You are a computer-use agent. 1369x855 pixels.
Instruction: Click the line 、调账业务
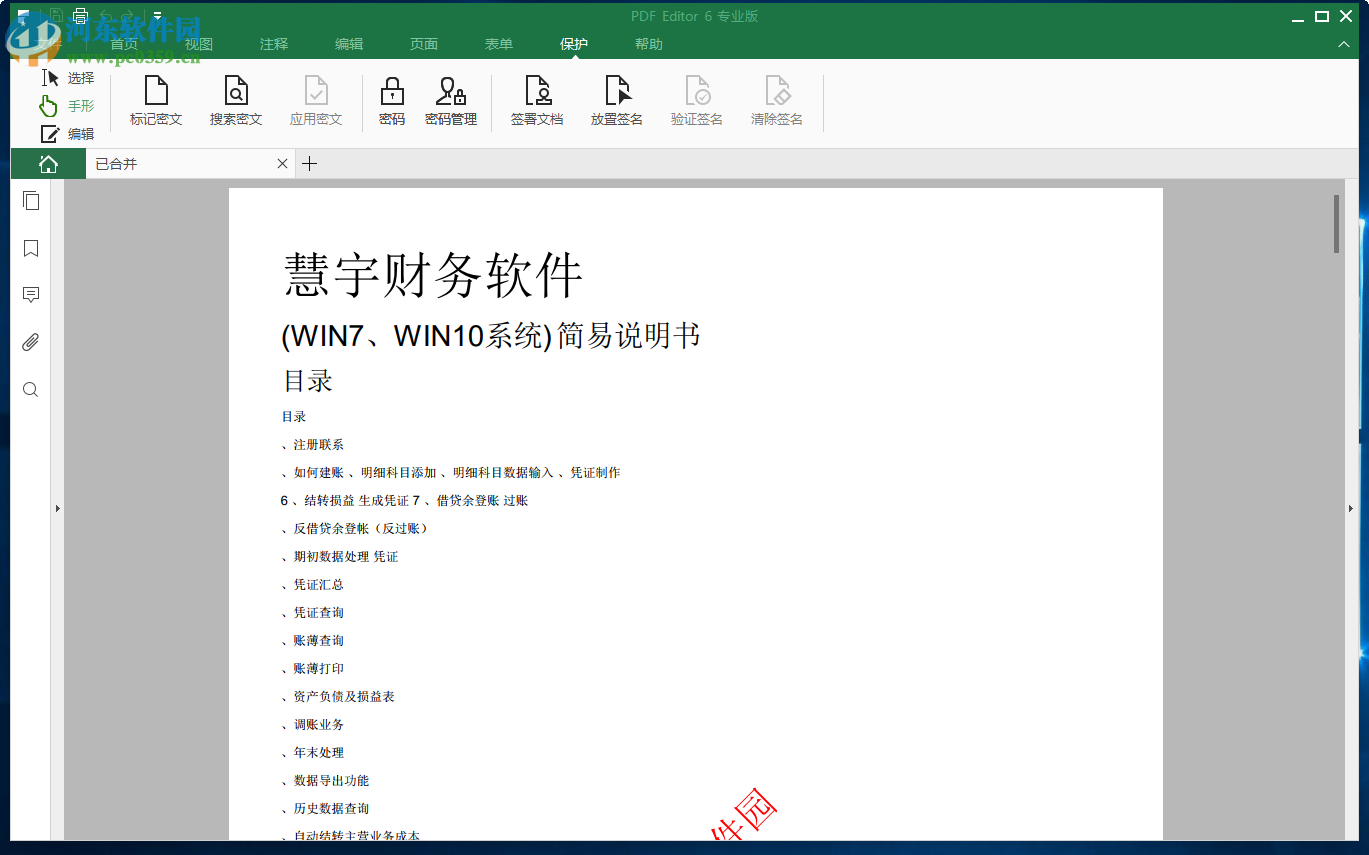(x=313, y=725)
